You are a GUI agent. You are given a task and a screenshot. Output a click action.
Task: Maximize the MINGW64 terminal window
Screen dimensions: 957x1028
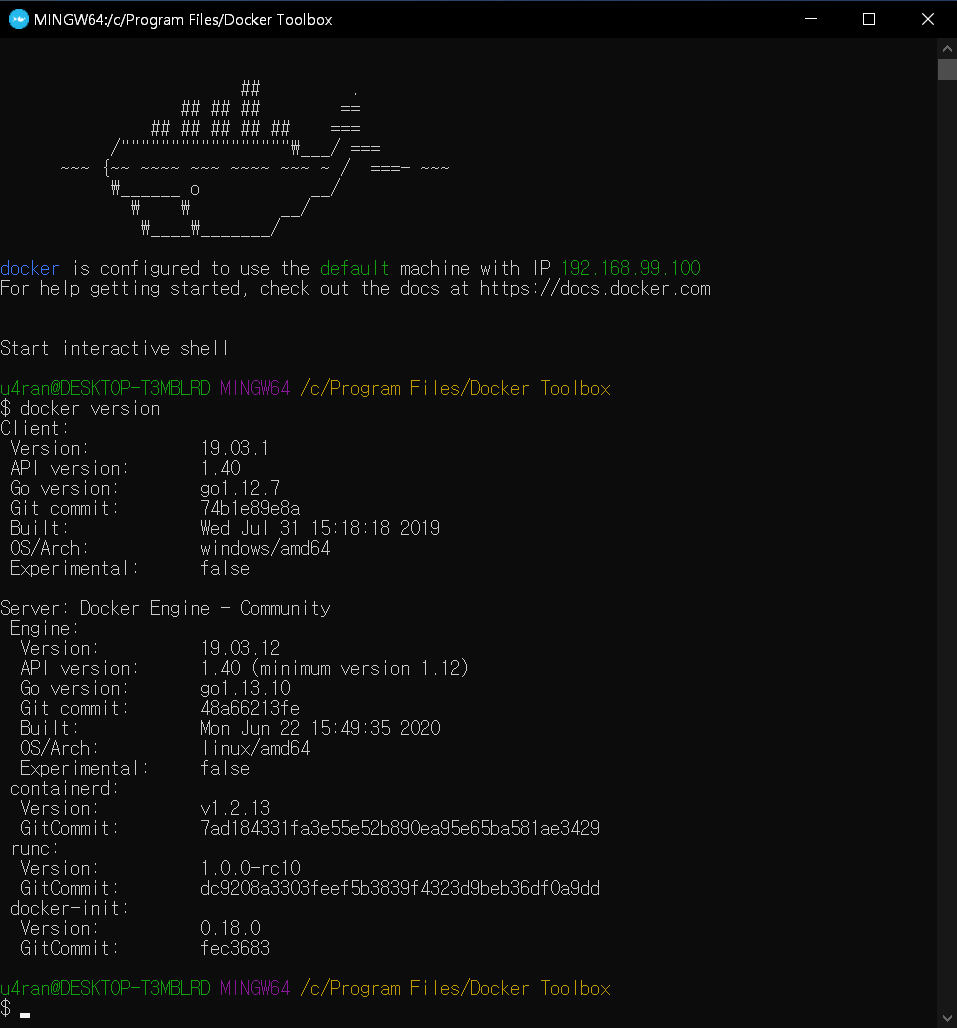click(869, 19)
